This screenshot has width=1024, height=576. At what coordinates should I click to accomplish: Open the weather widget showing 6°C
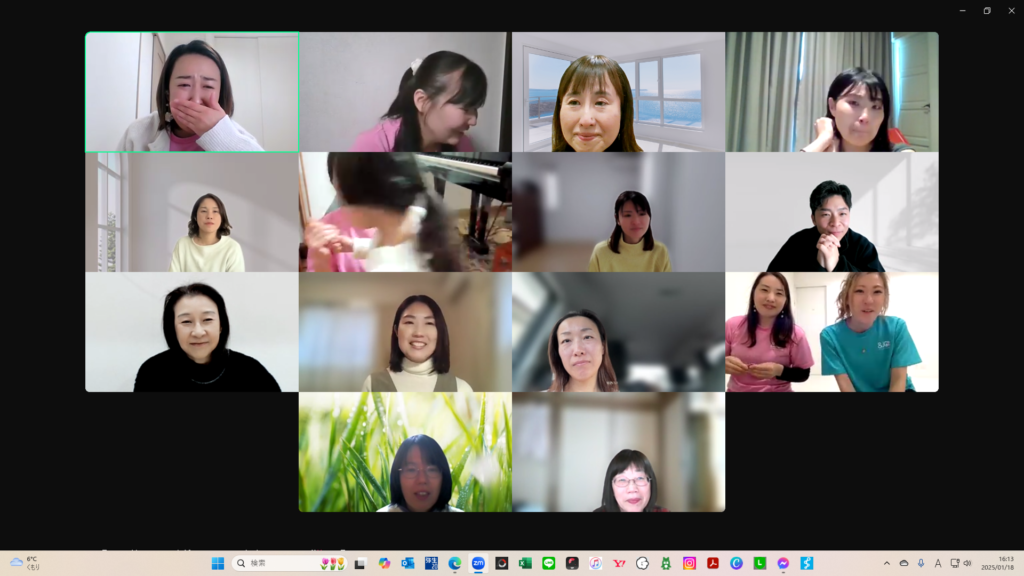coord(25,563)
